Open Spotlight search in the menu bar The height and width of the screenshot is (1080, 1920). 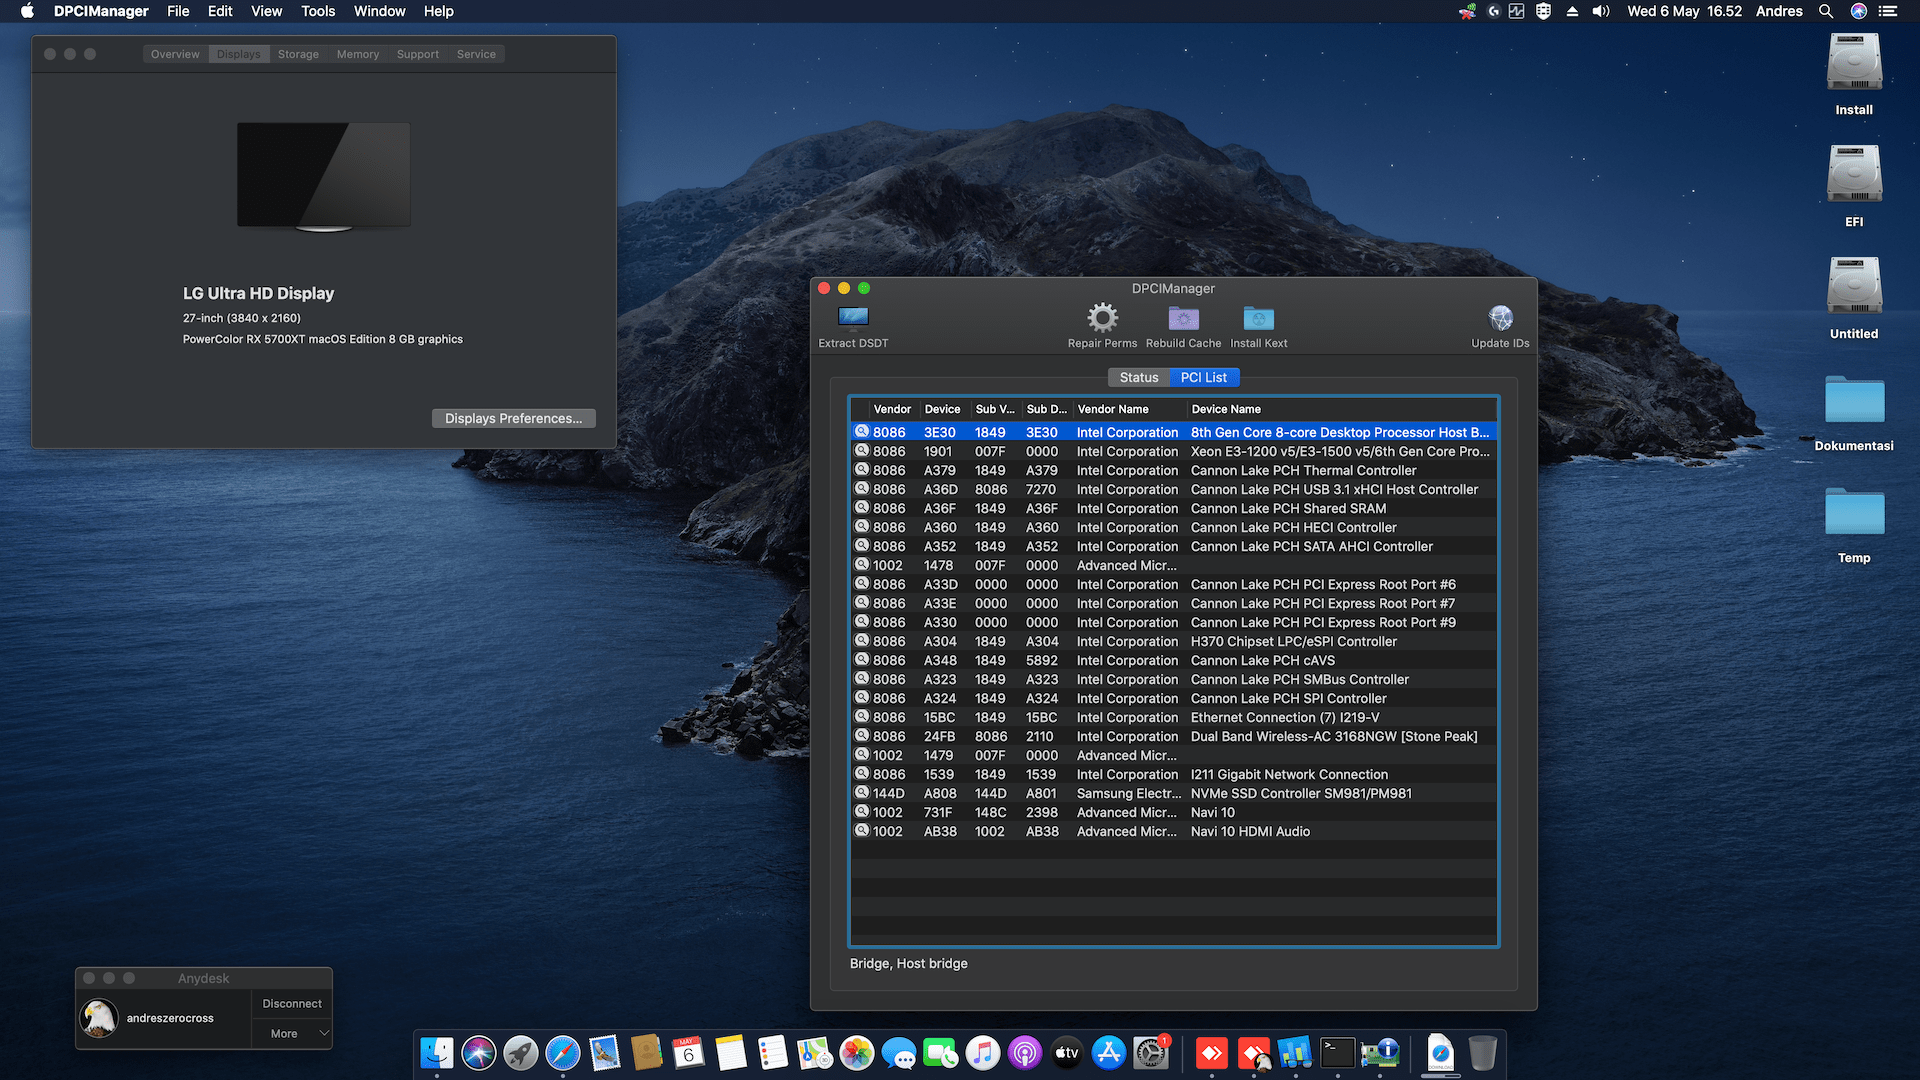(x=1826, y=11)
